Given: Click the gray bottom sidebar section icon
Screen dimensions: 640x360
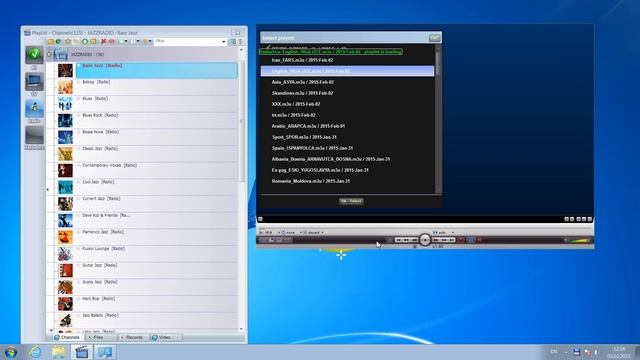Looking at the screenshot, I should tap(34, 135).
